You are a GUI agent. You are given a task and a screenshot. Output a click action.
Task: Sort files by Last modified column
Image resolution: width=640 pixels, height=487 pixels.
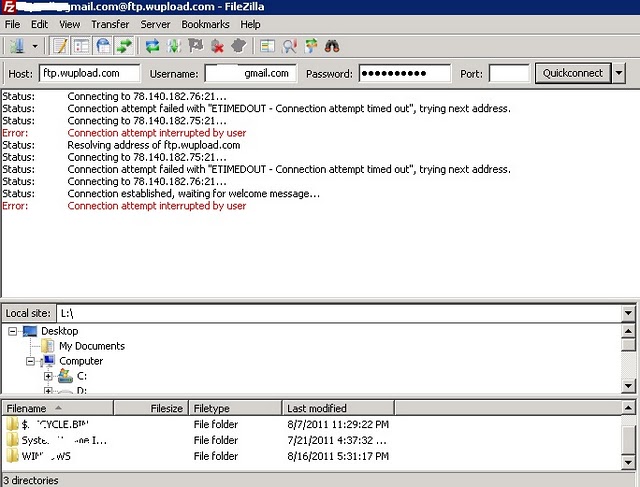pyautogui.click(x=316, y=408)
